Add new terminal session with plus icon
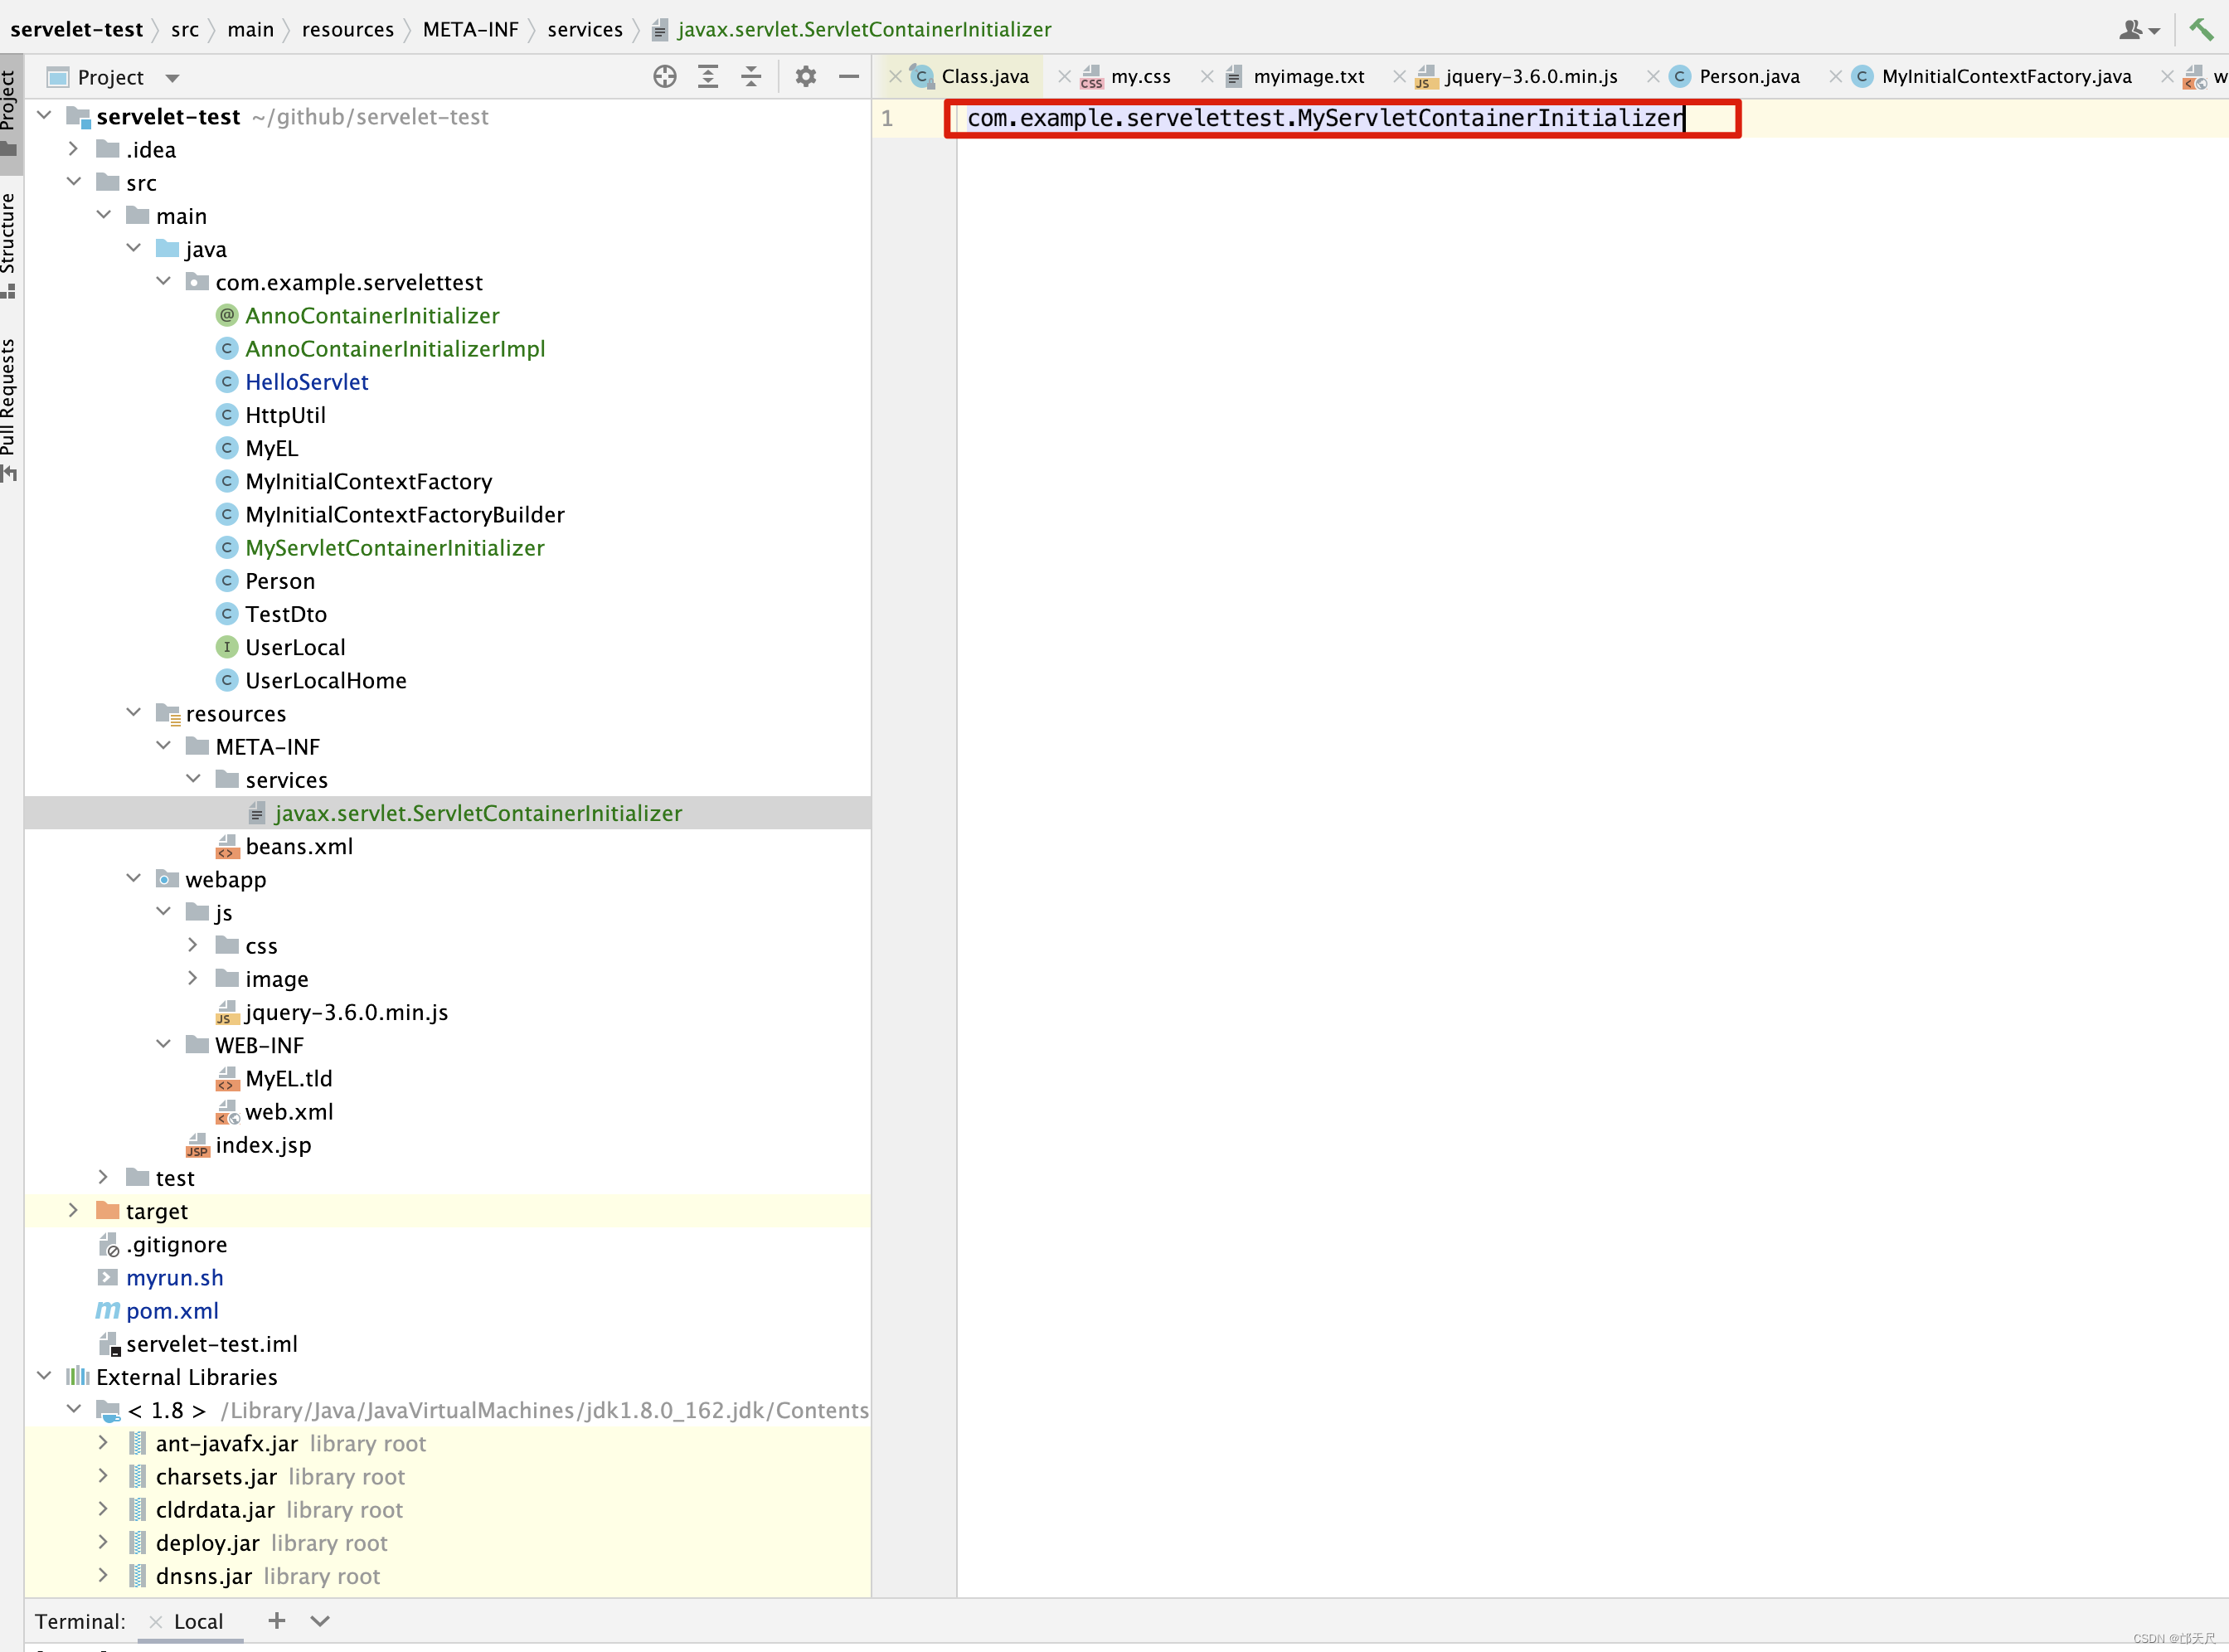The height and width of the screenshot is (1652, 2229). pos(277,1621)
